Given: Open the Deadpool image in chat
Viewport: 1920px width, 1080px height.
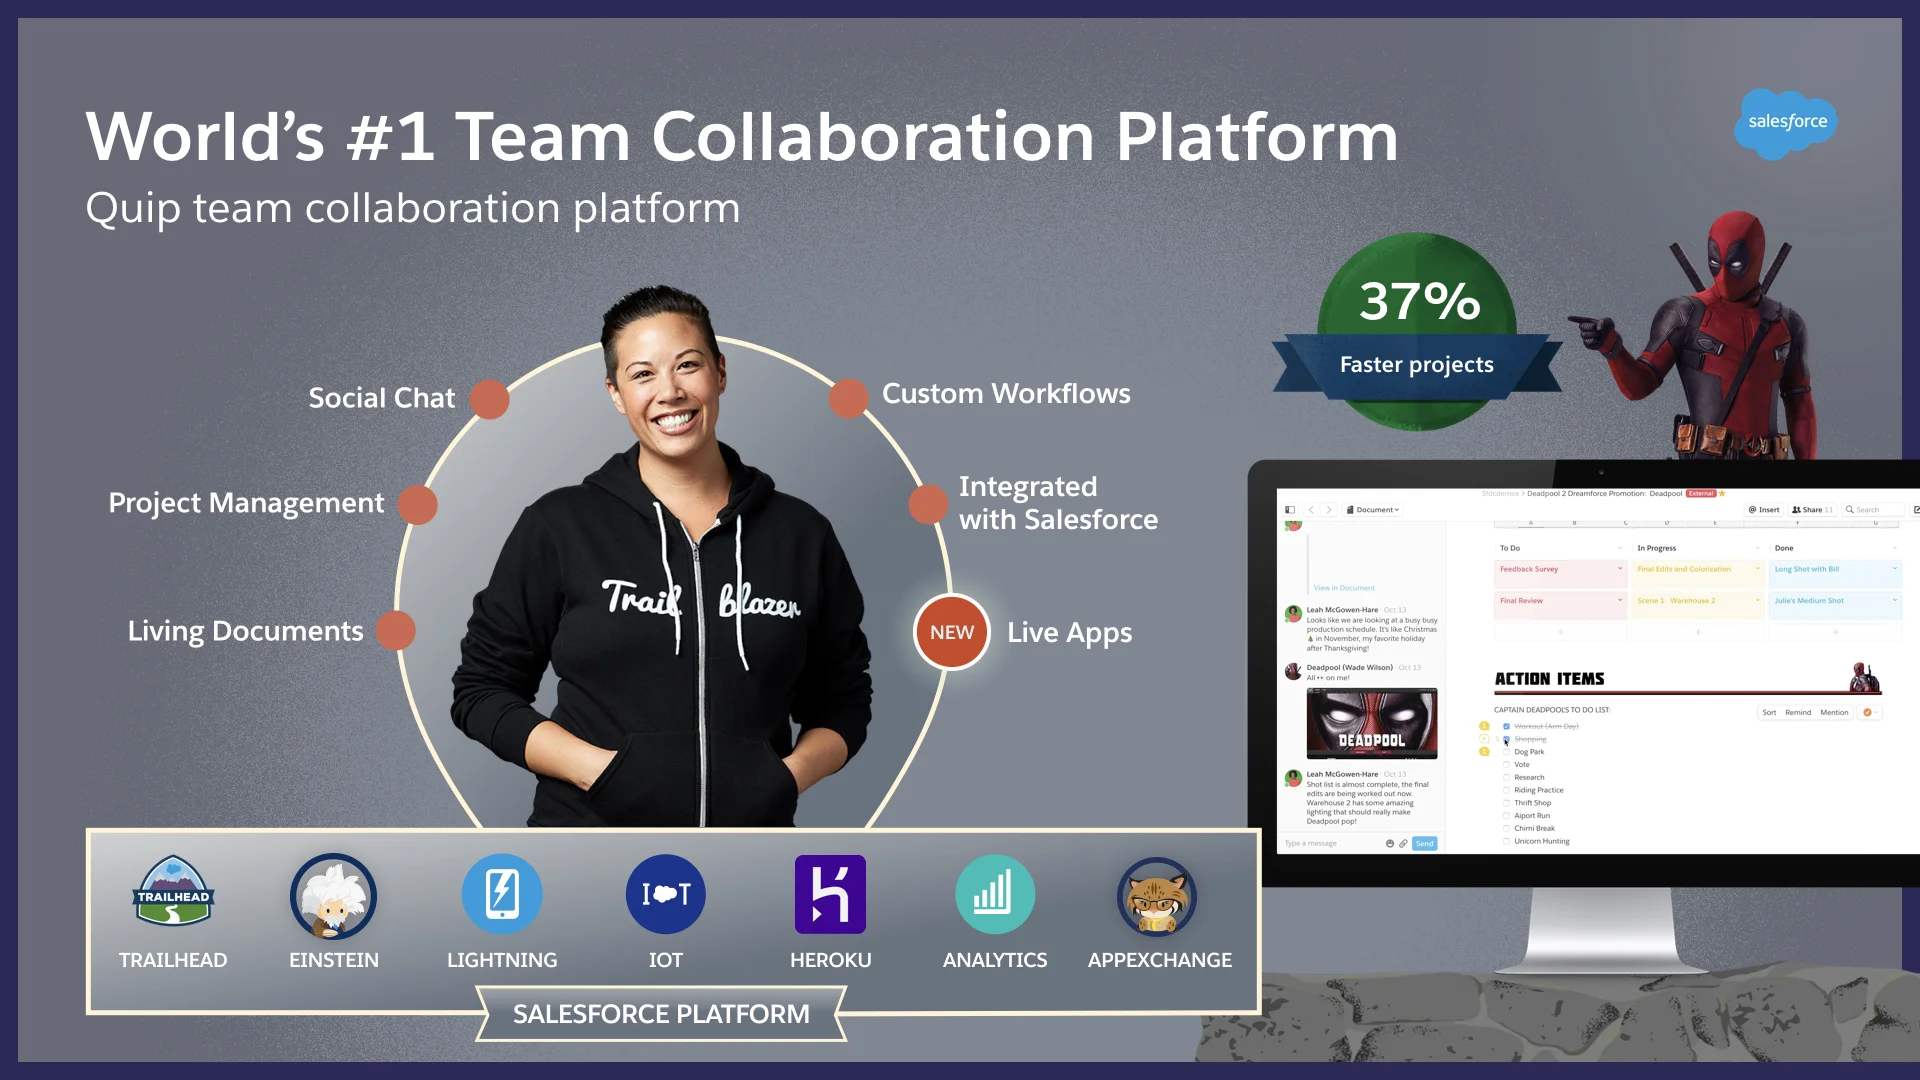Looking at the screenshot, I should point(1372,723).
